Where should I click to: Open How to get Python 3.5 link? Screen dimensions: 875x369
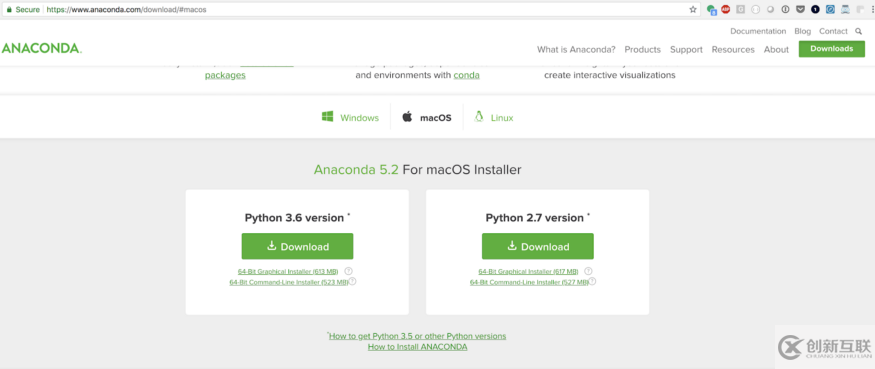click(417, 336)
